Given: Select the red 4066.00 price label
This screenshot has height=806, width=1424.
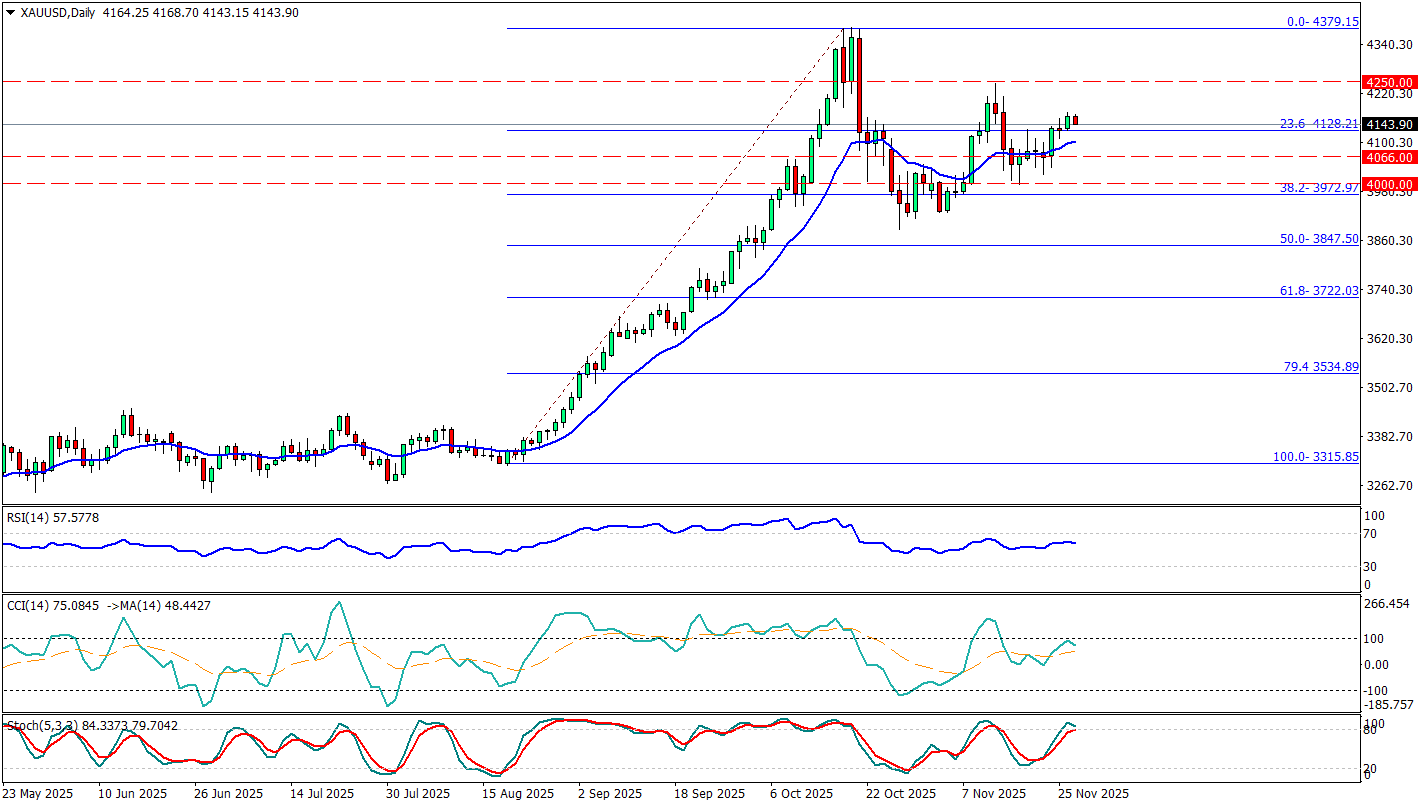Looking at the screenshot, I should (1390, 157).
